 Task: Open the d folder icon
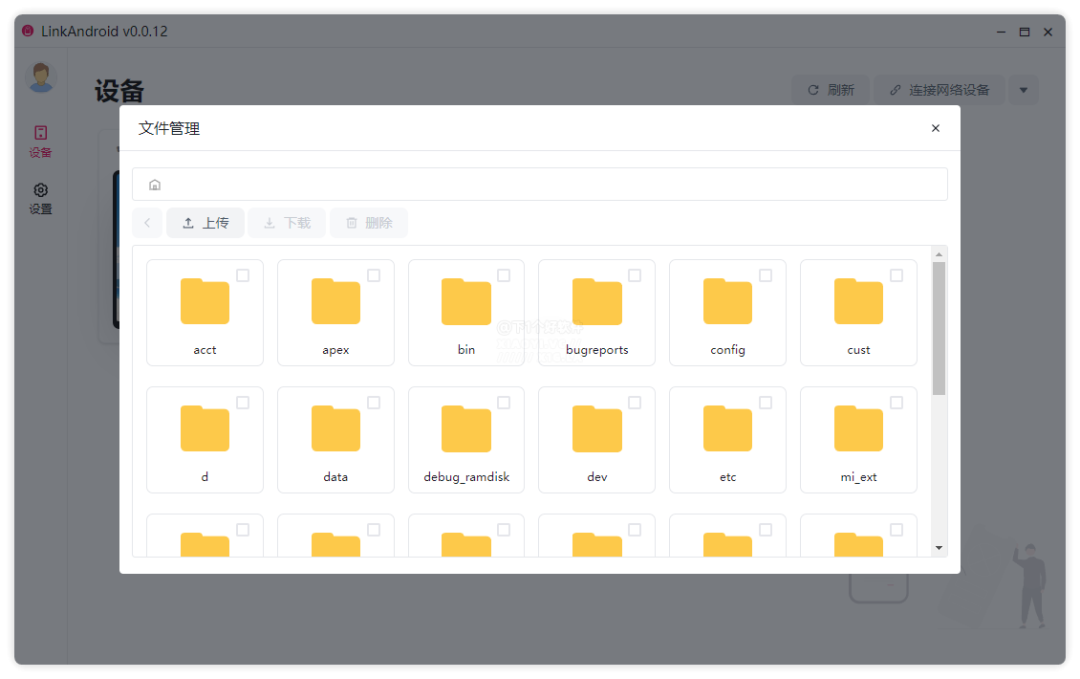click(205, 428)
